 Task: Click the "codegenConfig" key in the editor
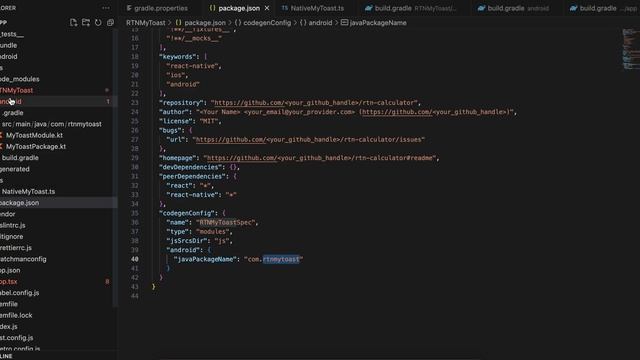tap(188, 213)
